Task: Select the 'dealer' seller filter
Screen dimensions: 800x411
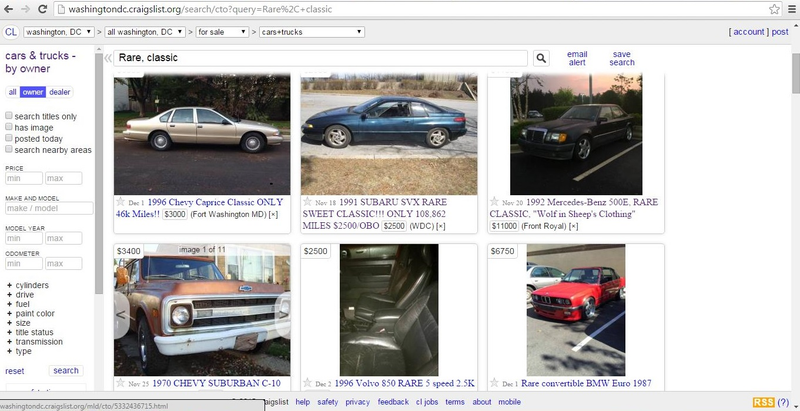Action: pyautogui.click(x=60, y=92)
